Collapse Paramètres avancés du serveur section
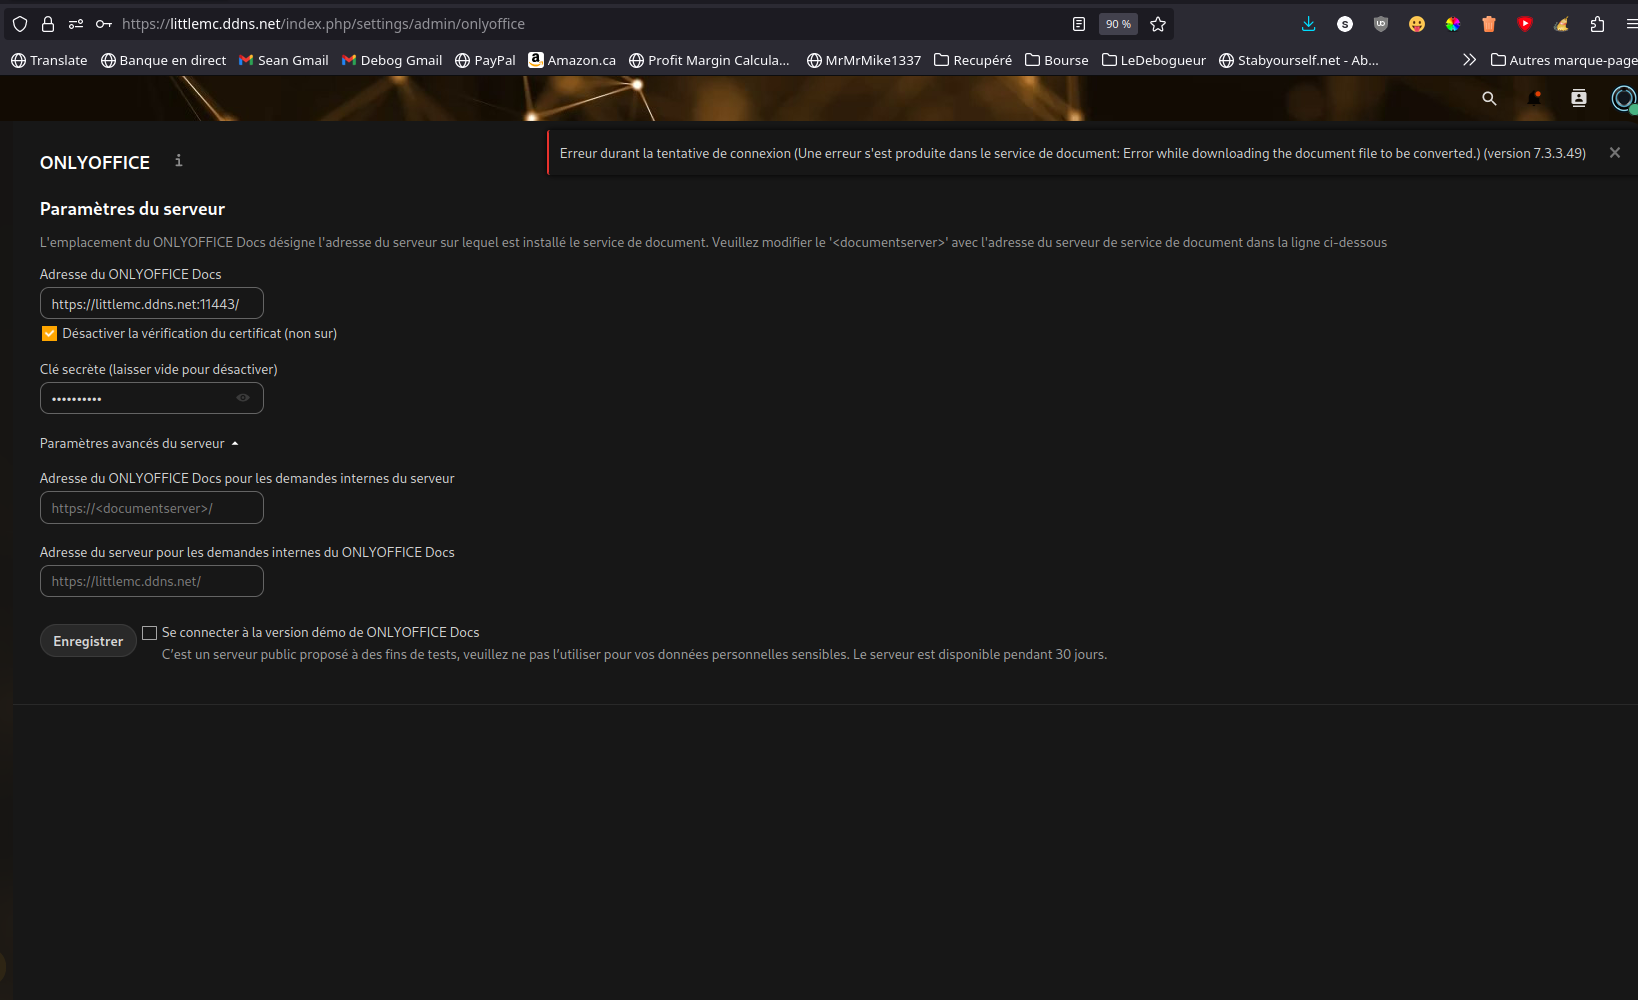Screen dimensions: 1638x1000 point(139,443)
